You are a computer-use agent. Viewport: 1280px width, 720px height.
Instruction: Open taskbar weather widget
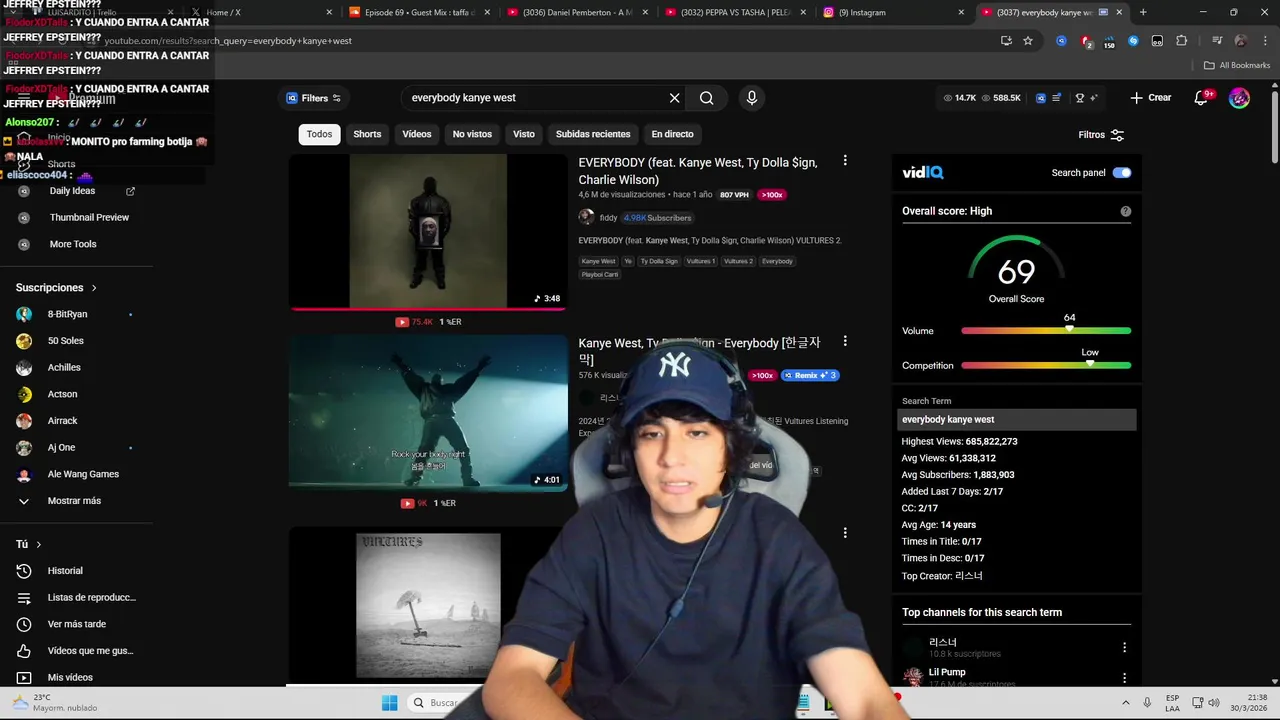(x=54, y=703)
